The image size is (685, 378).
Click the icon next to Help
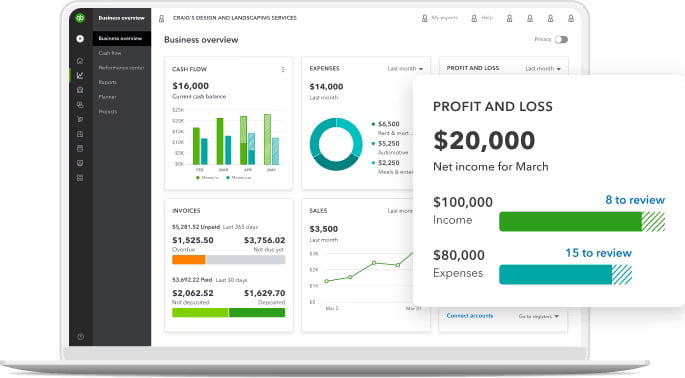pos(474,18)
